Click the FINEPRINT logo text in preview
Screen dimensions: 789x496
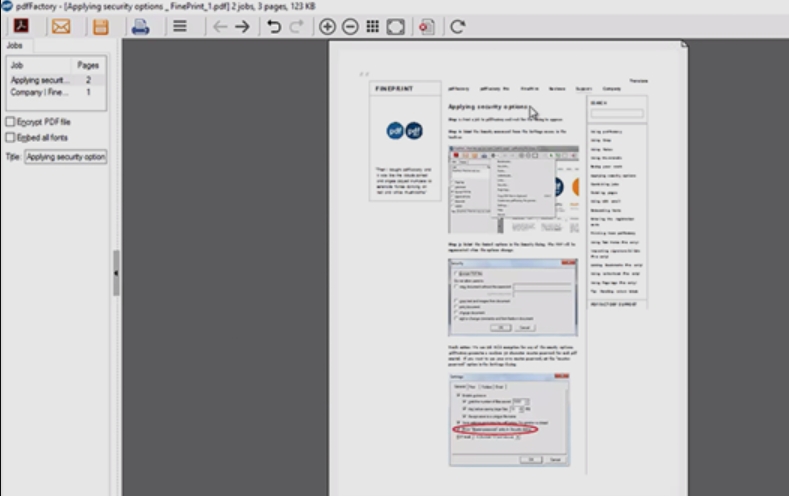pos(394,89)
